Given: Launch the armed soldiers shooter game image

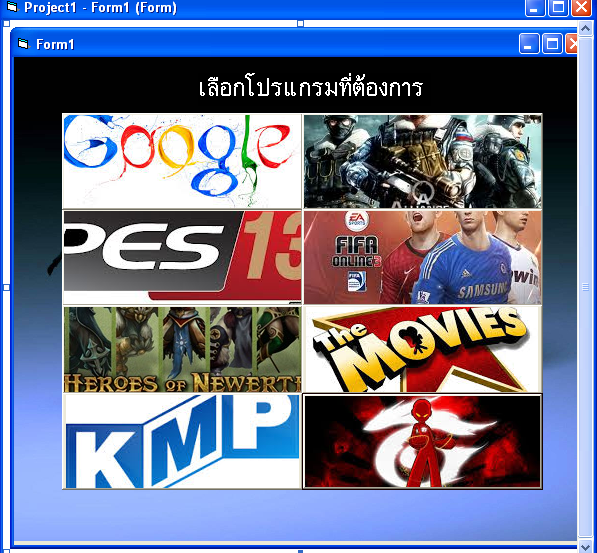Looking at the screenshot, I should (x=423, y=161).
